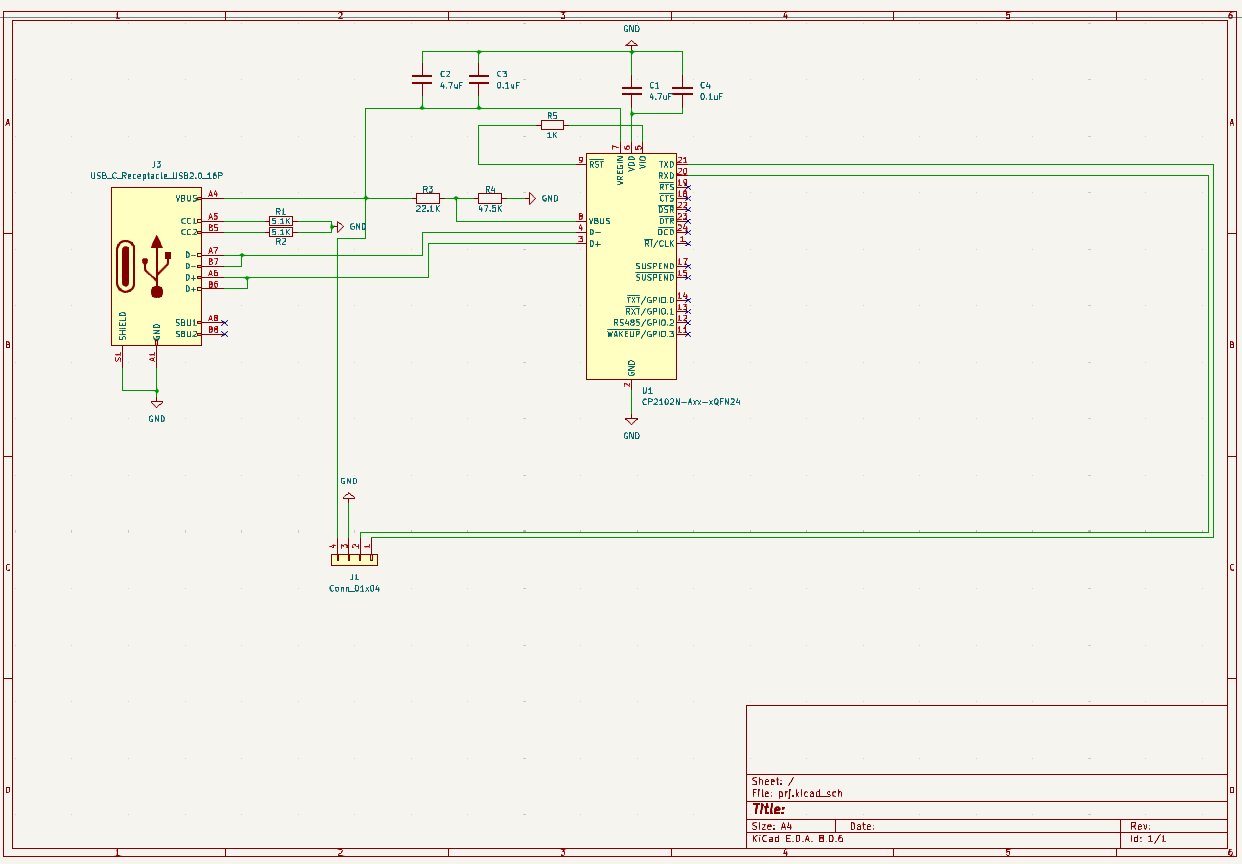Select resistor R1 on the CC1 line
1242x864 pixels.
pyautogui.click(x=281, y=221)
